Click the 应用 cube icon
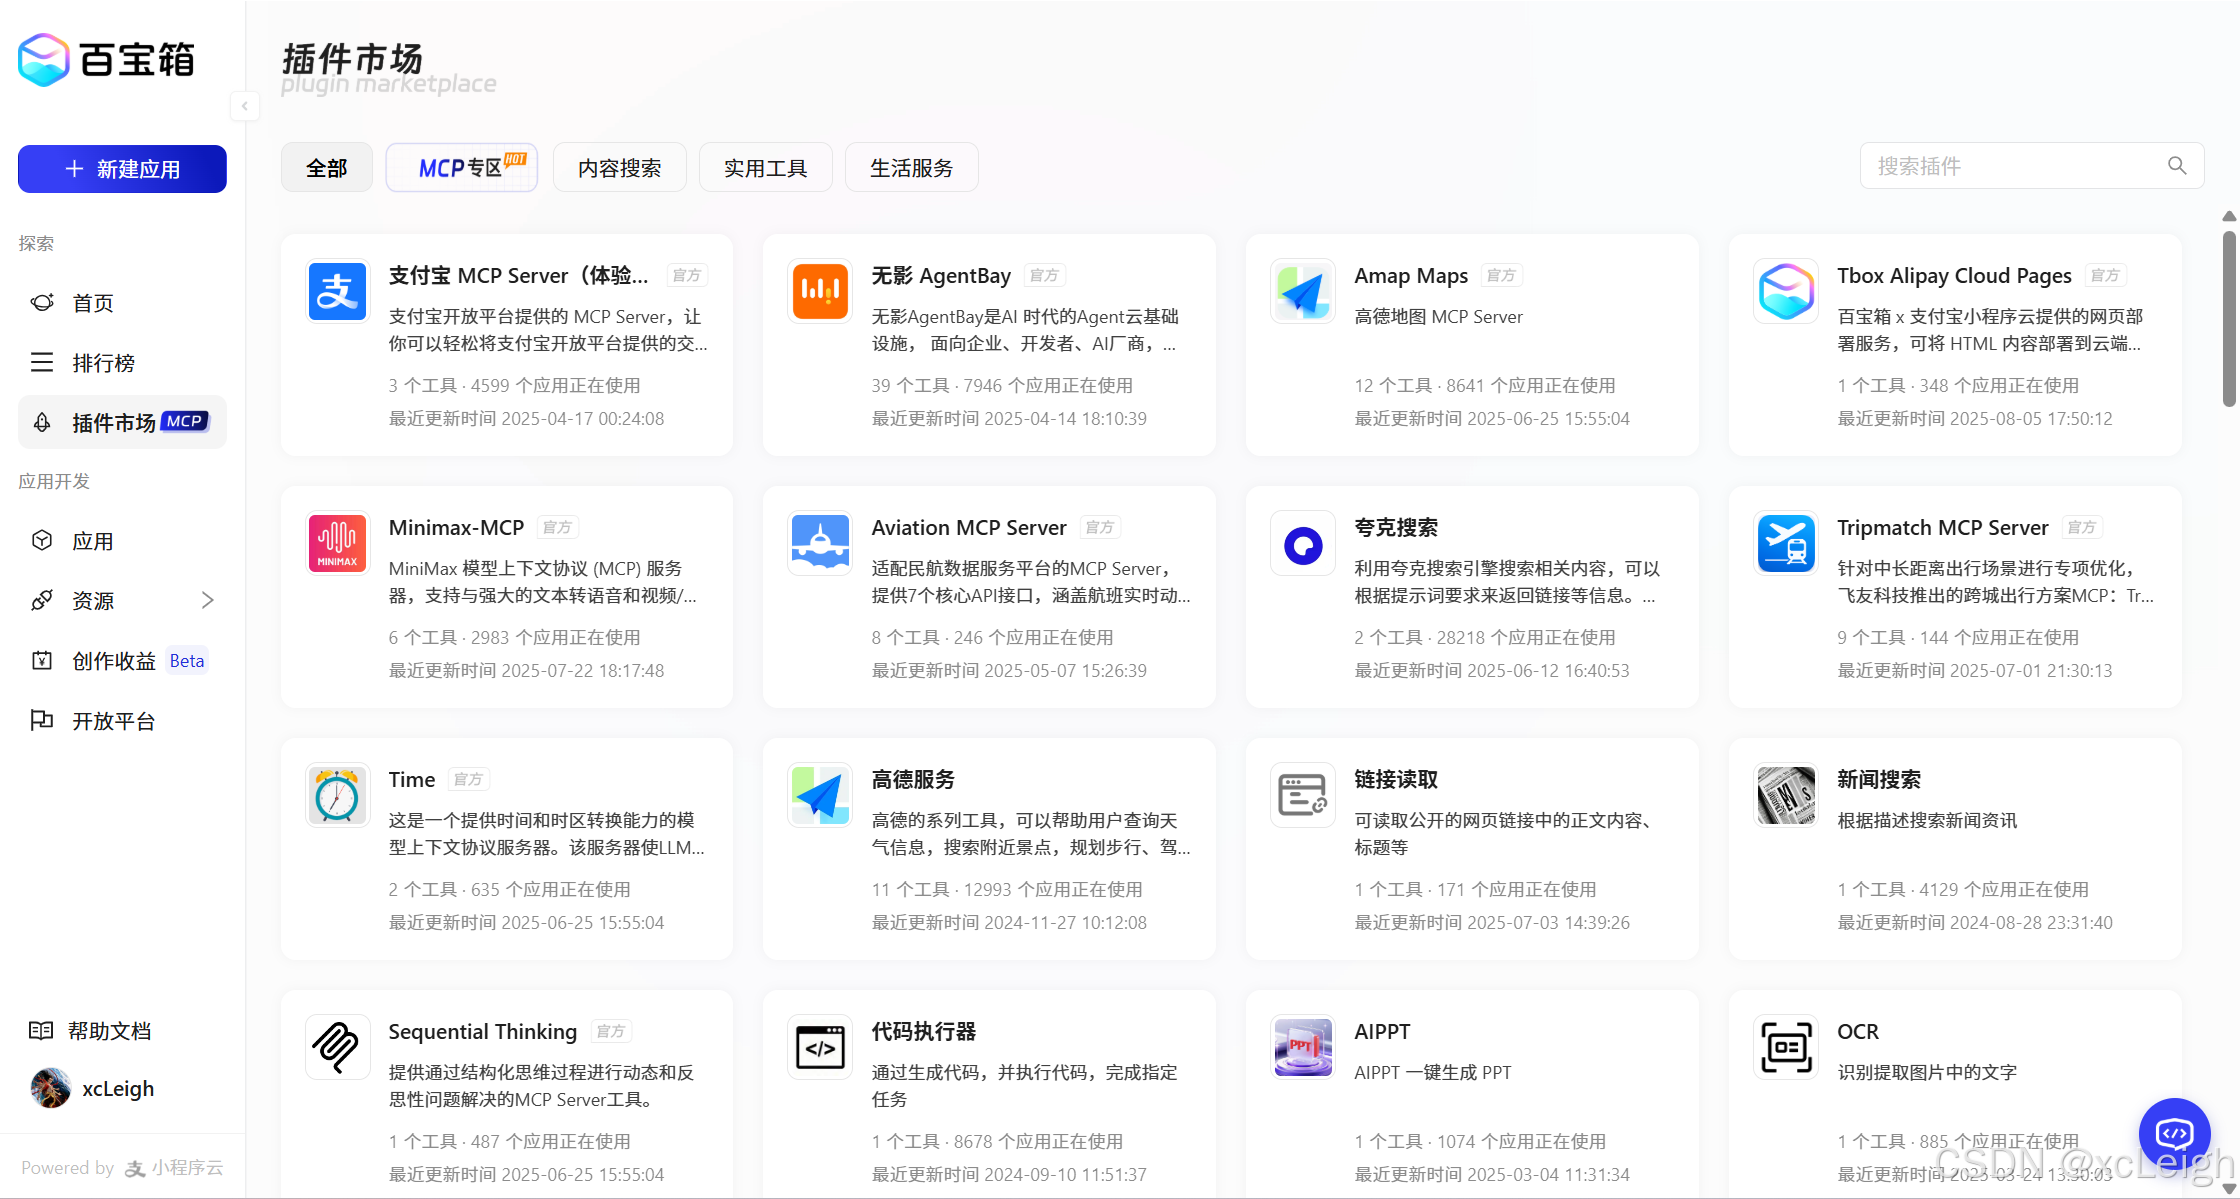This screenshot has width=2240, height=1199. 42,540
